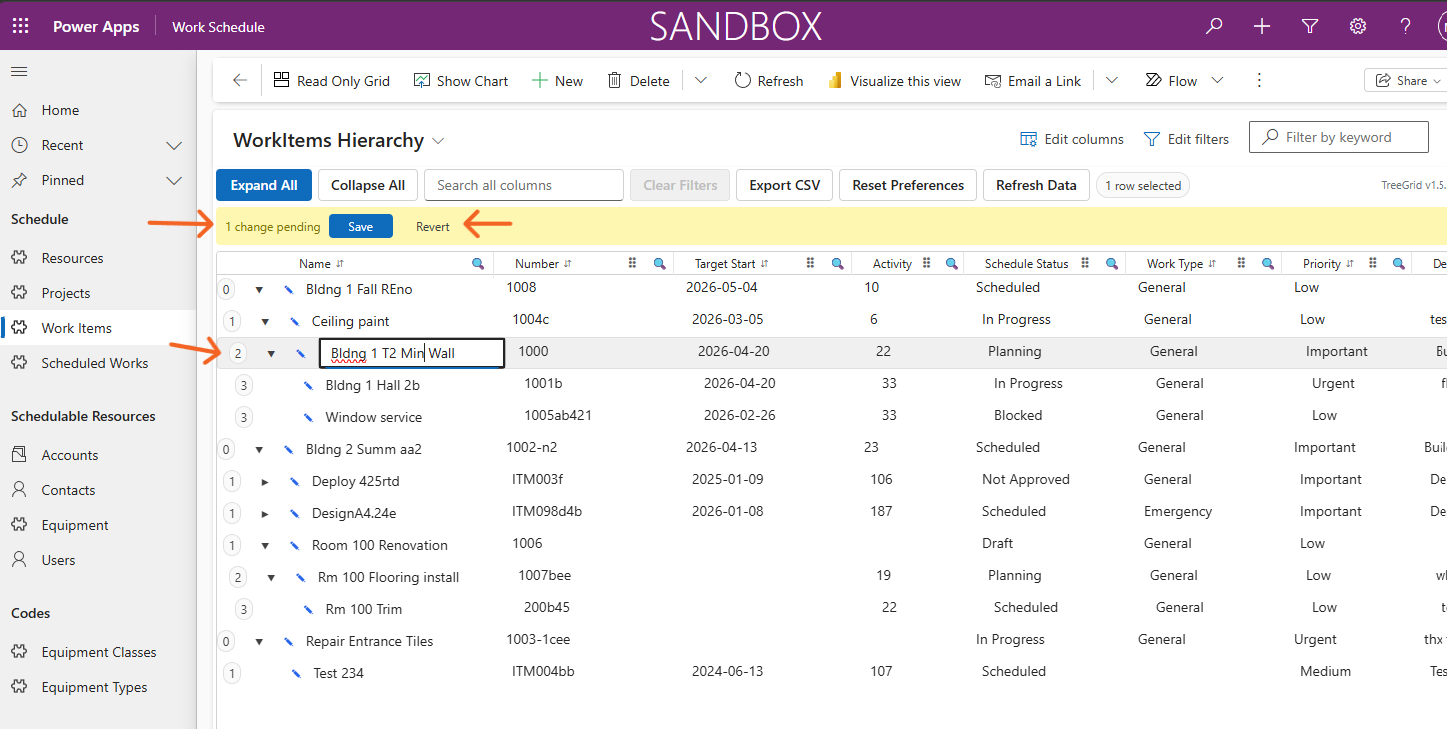Expand the Deploy 425rtd row
The width and height of the screenshot is (1447, 729).
[x=265, y=481]
